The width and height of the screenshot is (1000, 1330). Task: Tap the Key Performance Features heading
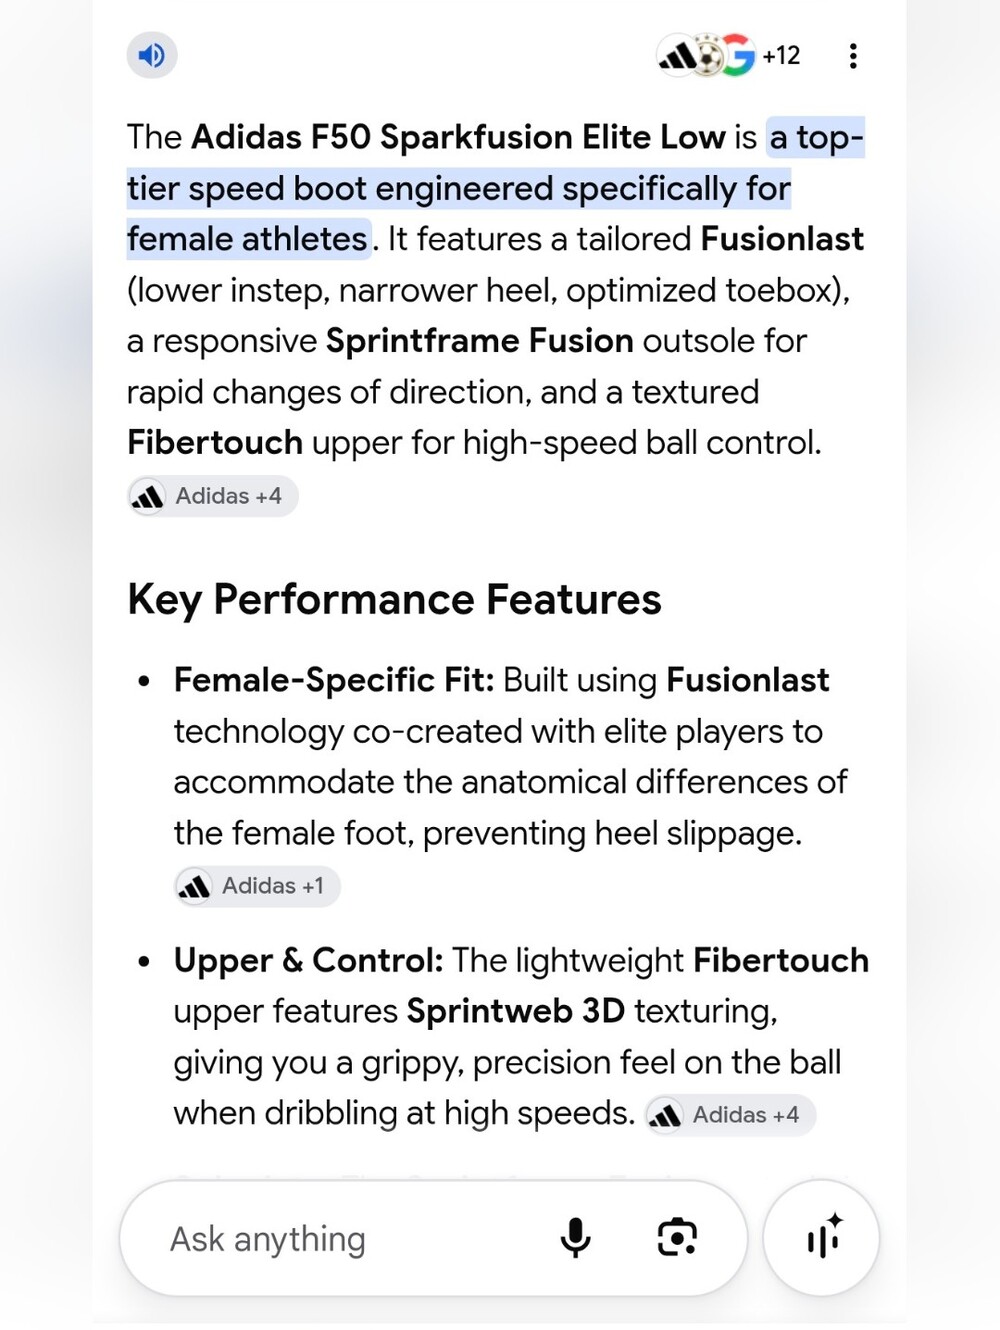[x=394, y=600]
